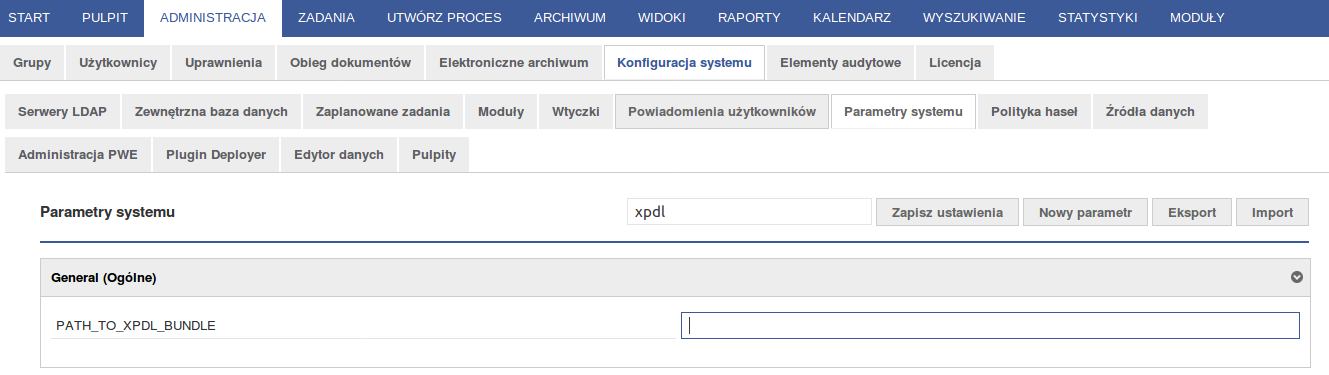Viewport: 1329px width, 375px height.
Task: Collapse the General (Ogólne) section arrow
Action: click(1297, 277)
